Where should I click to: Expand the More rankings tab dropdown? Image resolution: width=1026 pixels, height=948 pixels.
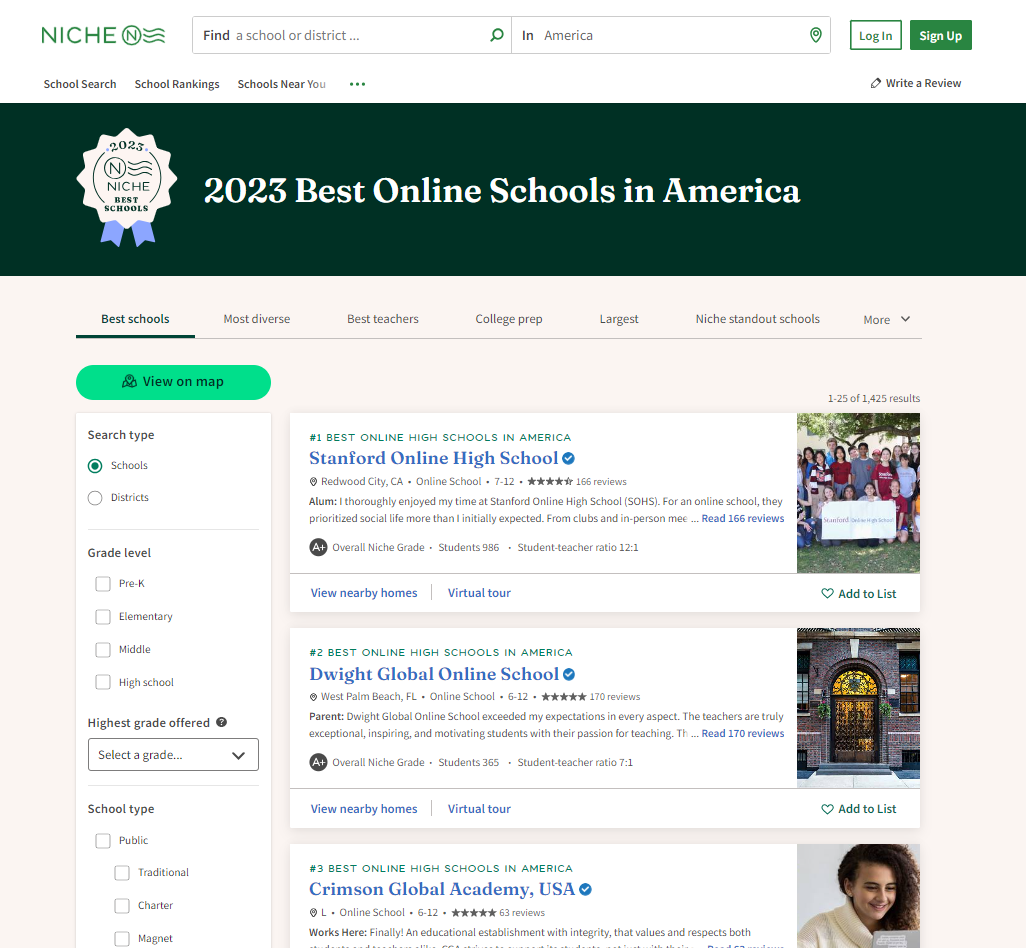point(887,319)
